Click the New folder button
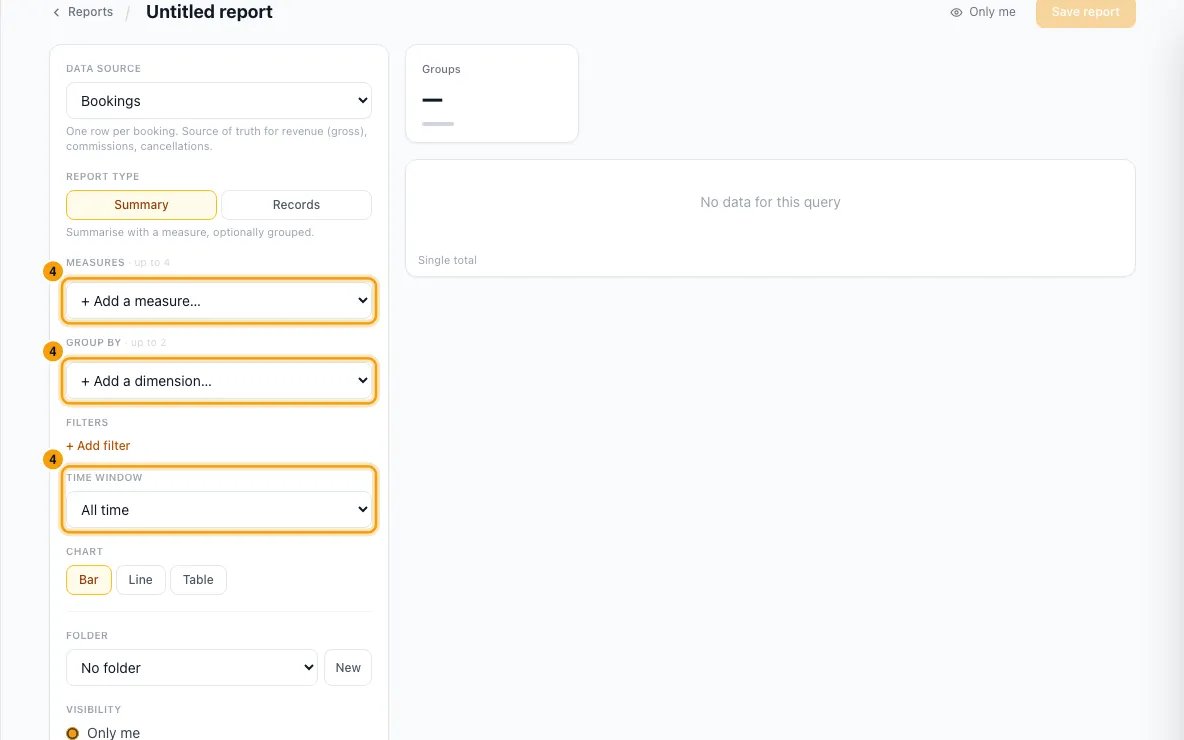The width and height of the screenshot is (1184, 740). tap(348, 668)
